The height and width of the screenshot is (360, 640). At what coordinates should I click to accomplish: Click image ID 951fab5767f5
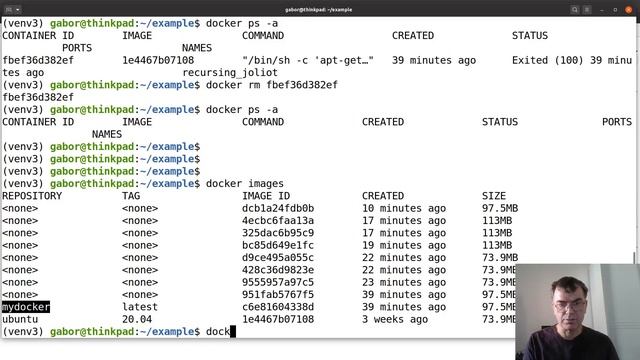278,295
